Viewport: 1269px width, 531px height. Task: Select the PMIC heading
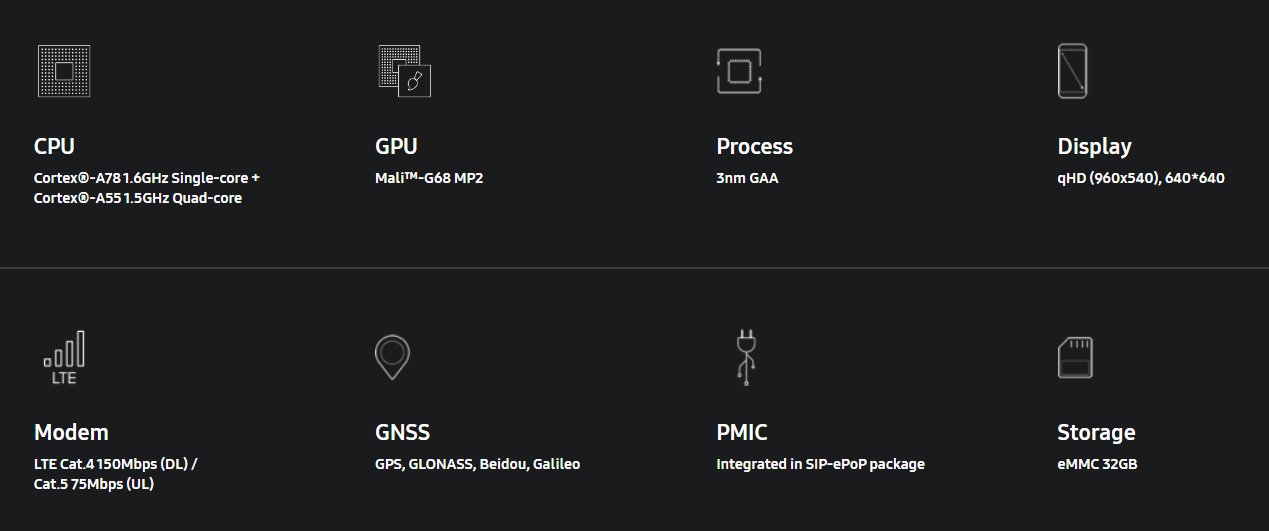pyautogui.click(x=742, y=432)
